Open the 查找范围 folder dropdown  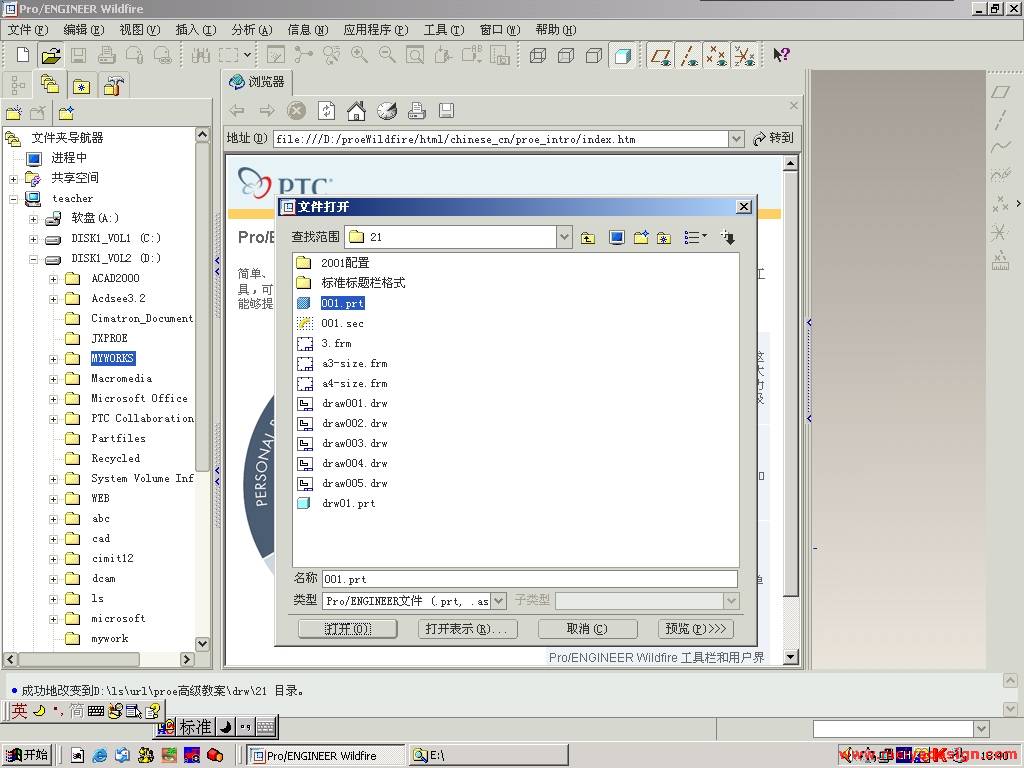pos(564,237)
